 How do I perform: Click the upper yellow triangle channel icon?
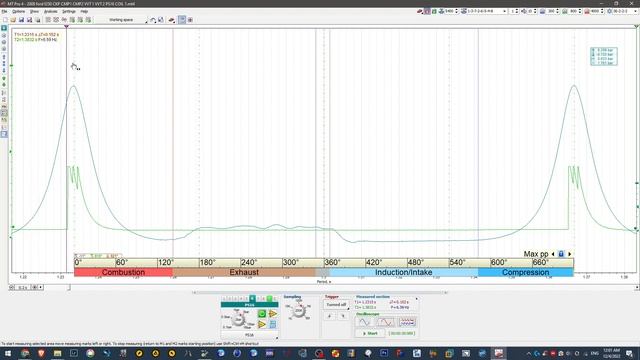pyautogui.click(x=273, y=313)
